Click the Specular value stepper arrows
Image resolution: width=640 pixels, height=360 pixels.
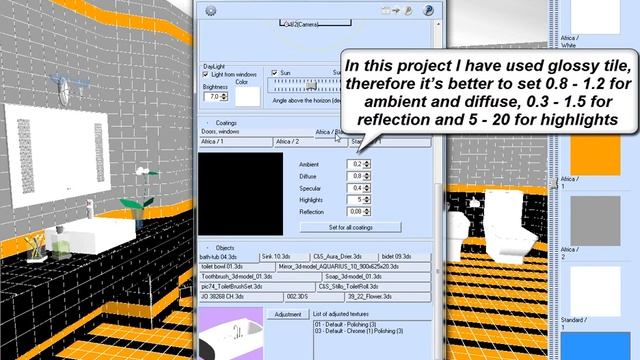(367, 188)
